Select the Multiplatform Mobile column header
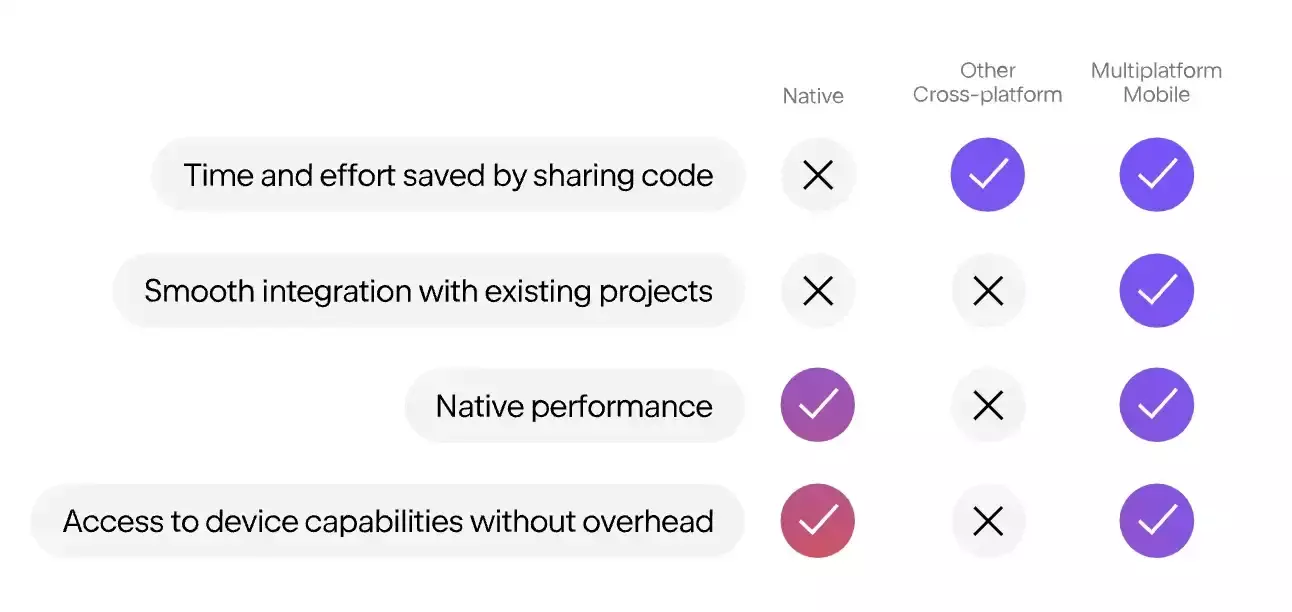1292x612 pixels. [1157, 83]
